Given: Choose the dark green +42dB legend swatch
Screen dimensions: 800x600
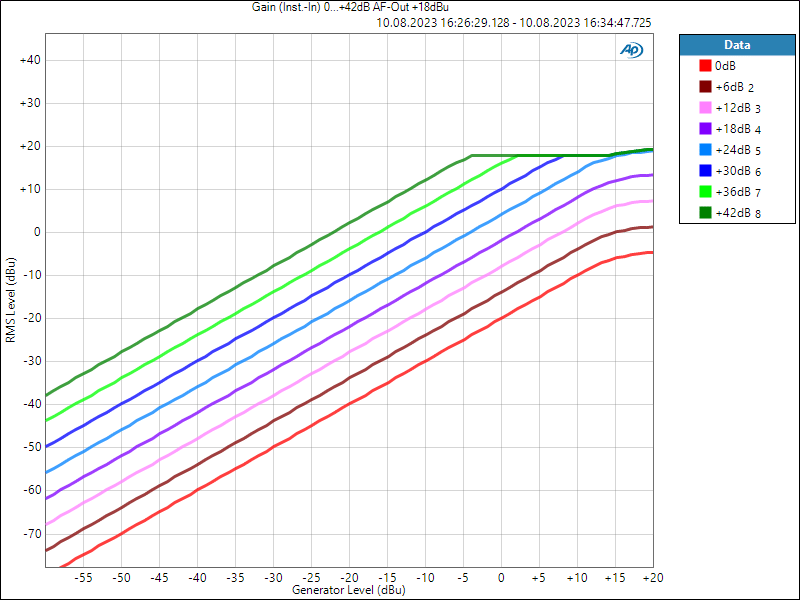Looking at the screenshot, I should [706, 212].
